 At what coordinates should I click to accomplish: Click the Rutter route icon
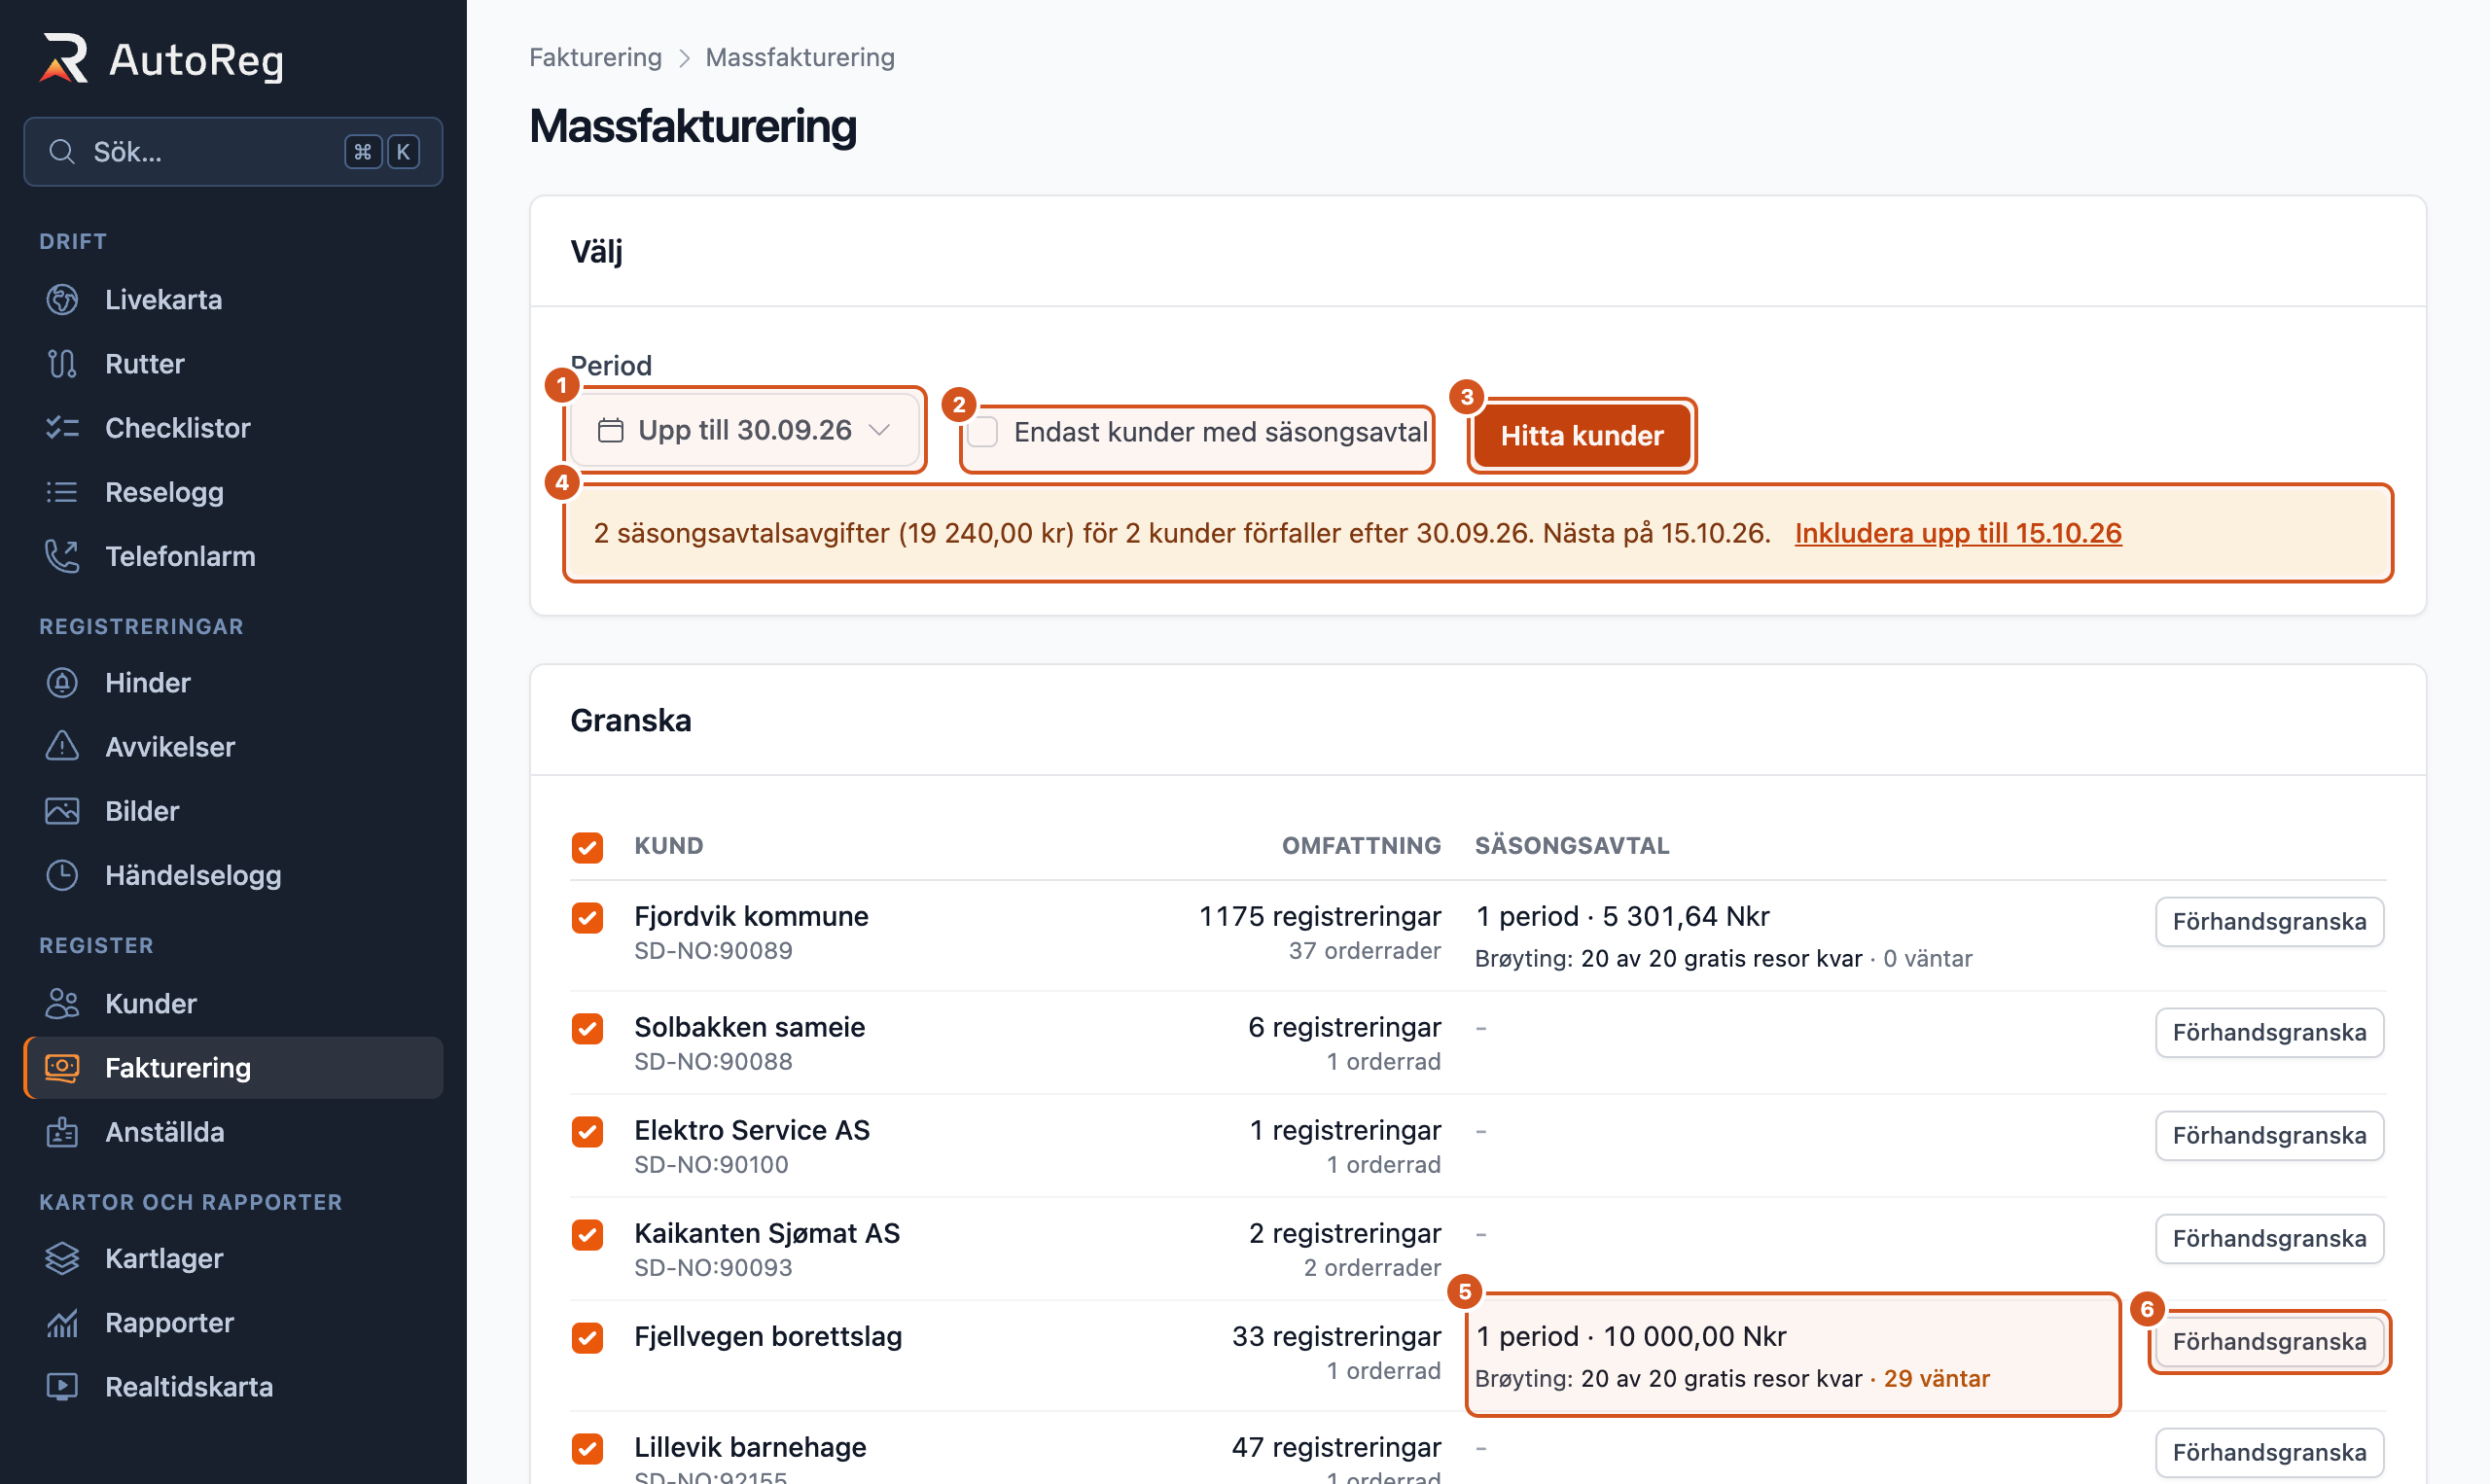(62, 364)
